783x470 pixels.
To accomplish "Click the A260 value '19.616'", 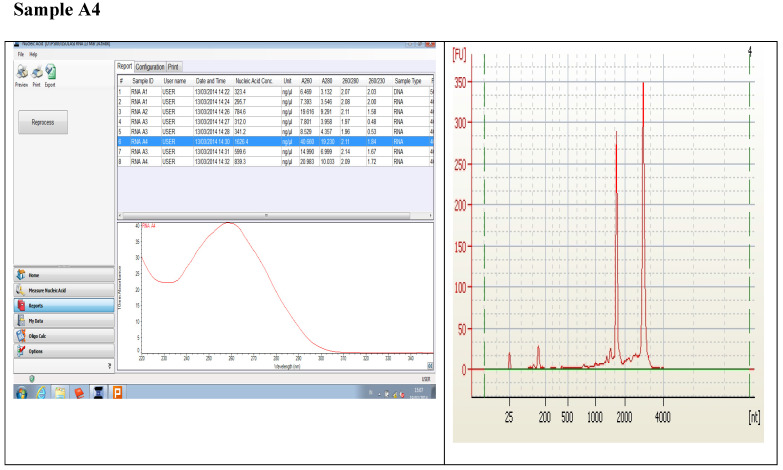I will point(307,112).
